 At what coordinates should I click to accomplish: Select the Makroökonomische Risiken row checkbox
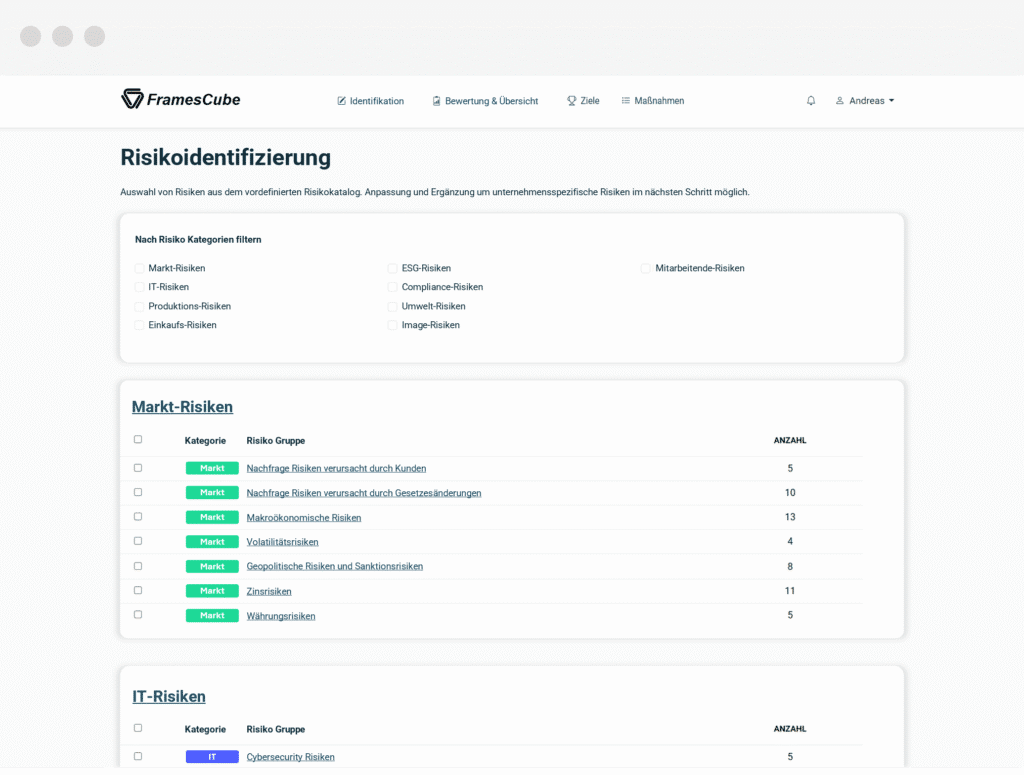pyautogui.click(x=138, y=516)
